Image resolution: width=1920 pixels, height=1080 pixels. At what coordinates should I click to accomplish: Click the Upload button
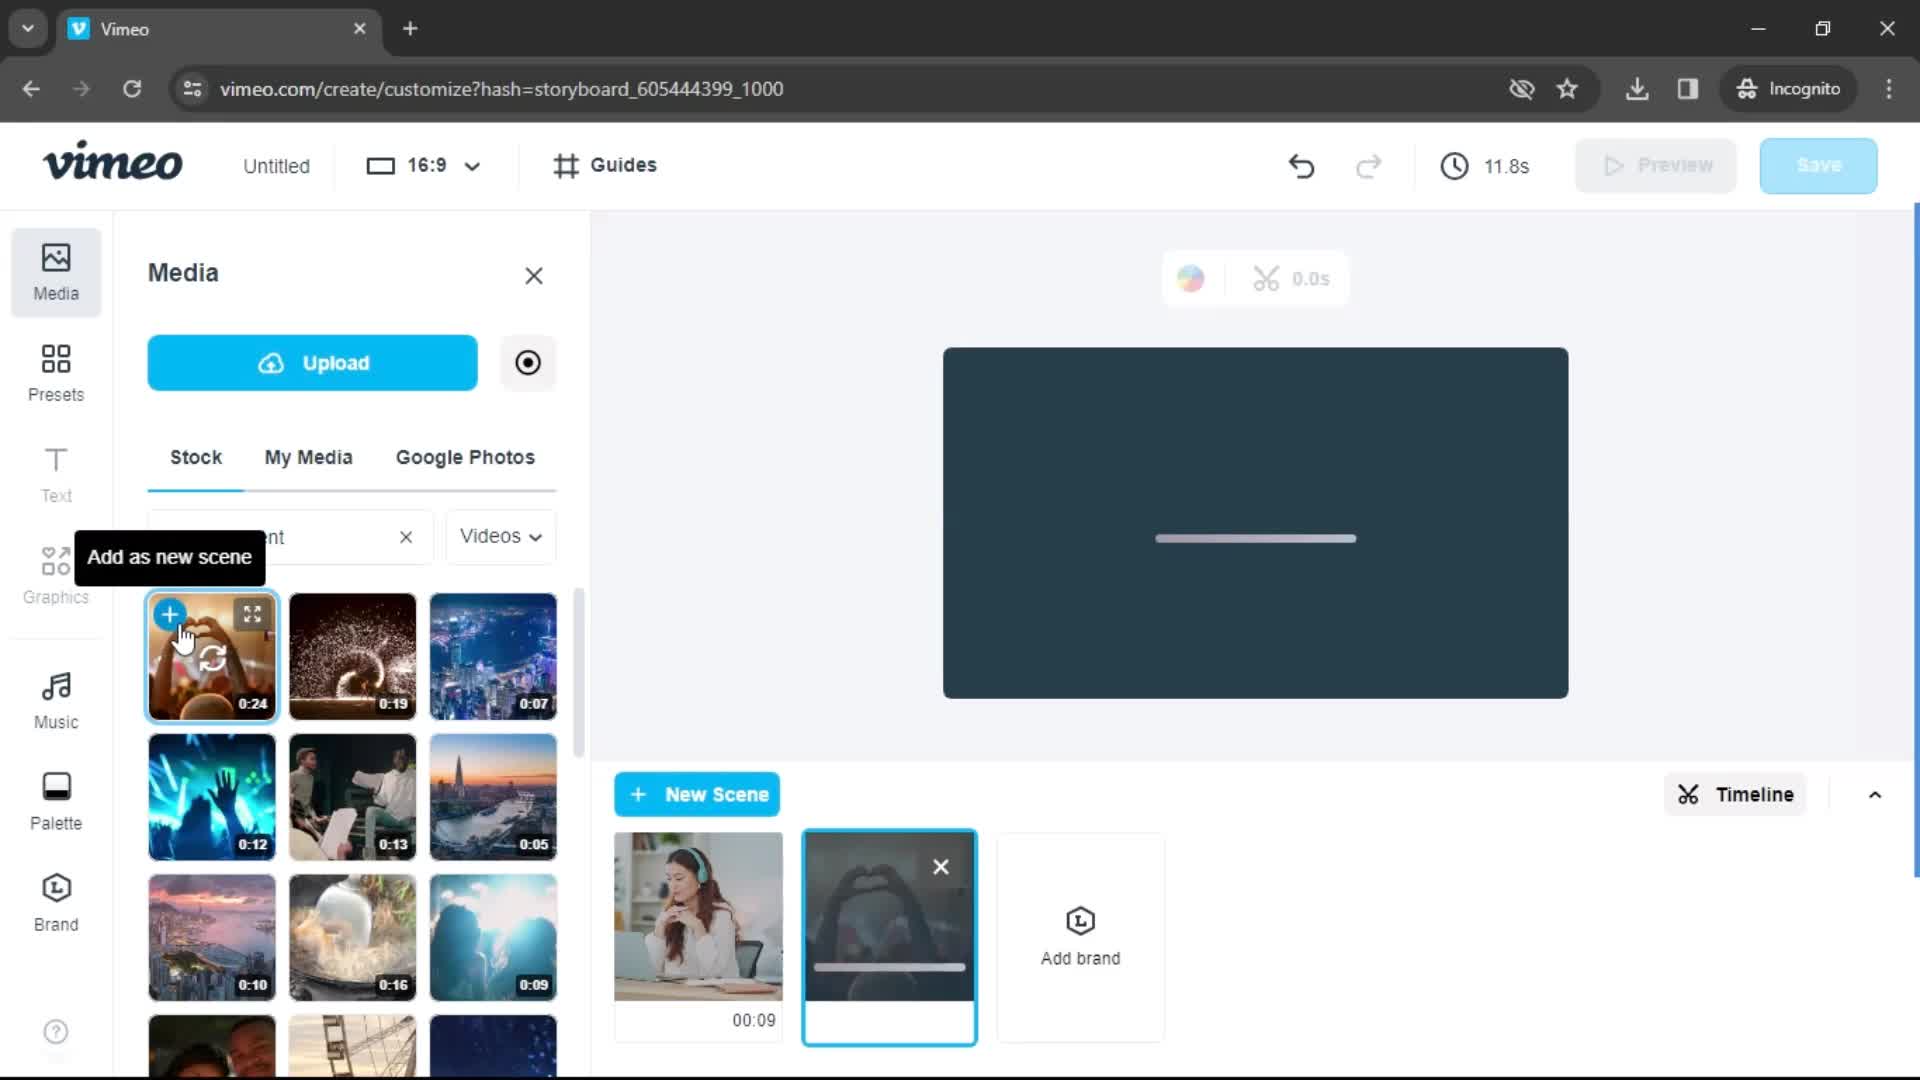click(313, 363)
